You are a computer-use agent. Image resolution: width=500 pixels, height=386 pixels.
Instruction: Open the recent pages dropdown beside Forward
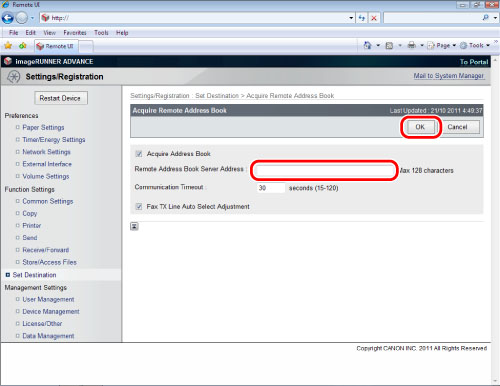32,18
